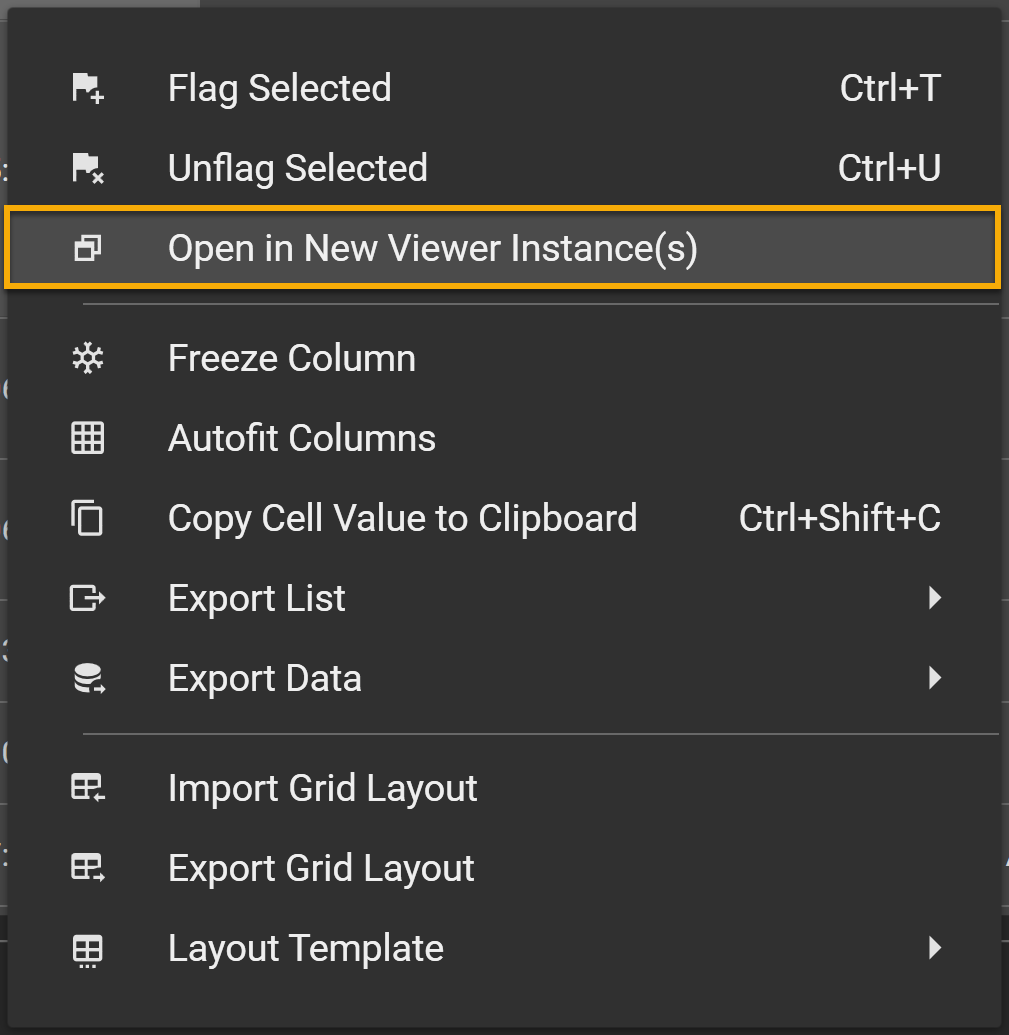Select the Flag Selected menu entry
Viewport: 1009px width, 1035px height.
(279, 89)
